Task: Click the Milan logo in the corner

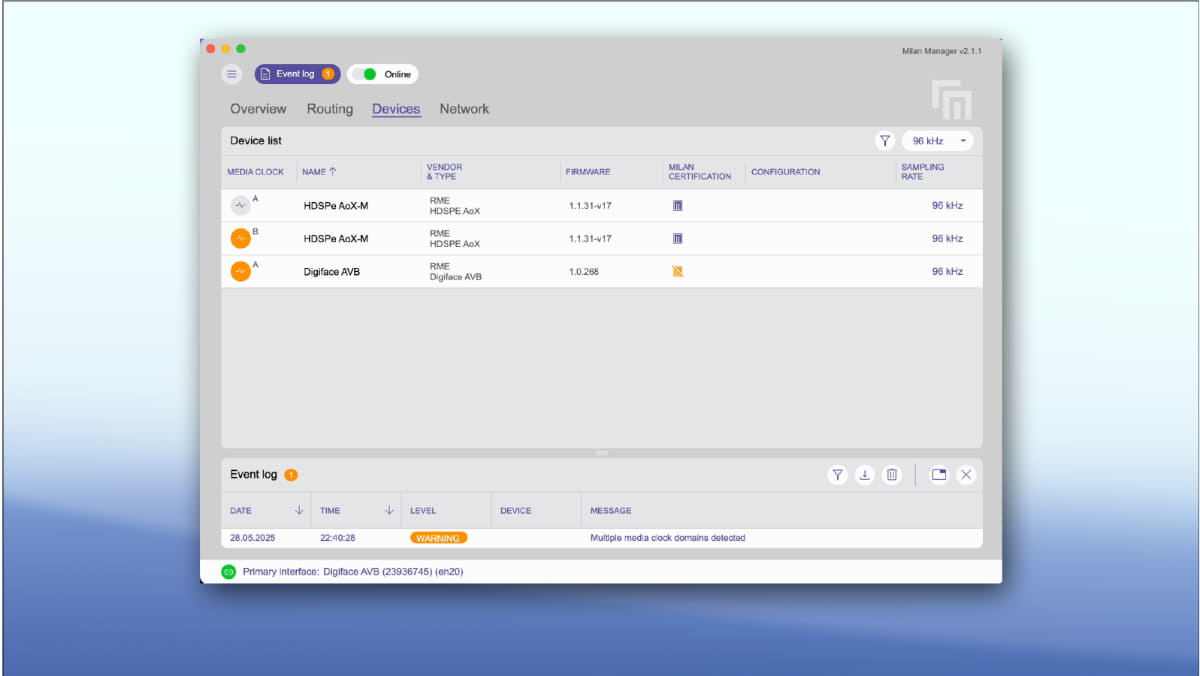Action: point(951,100)
